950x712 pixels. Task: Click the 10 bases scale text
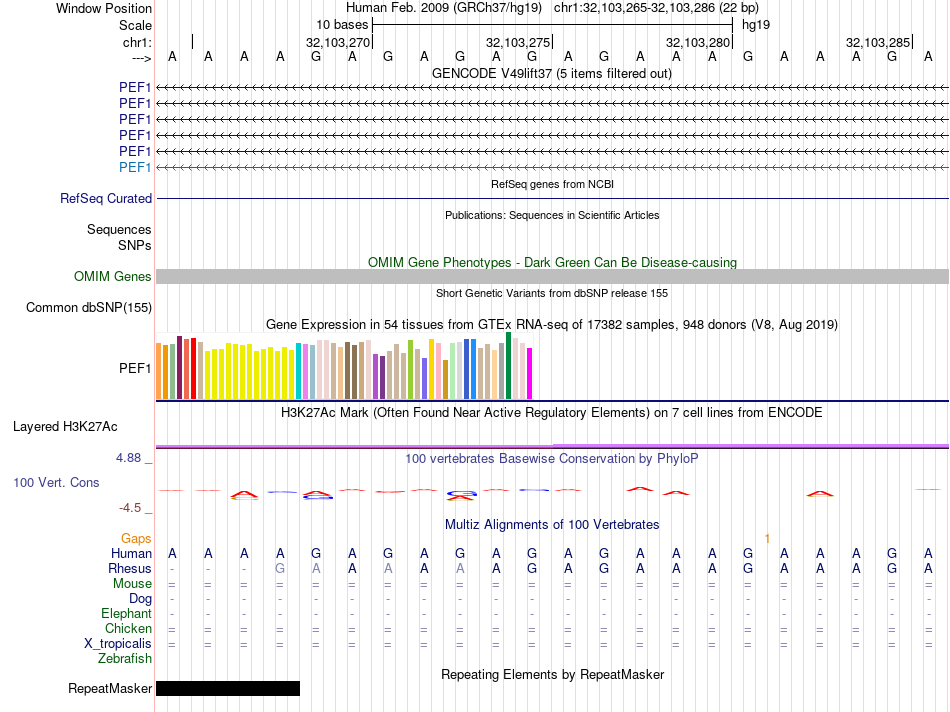coord(342,25)
